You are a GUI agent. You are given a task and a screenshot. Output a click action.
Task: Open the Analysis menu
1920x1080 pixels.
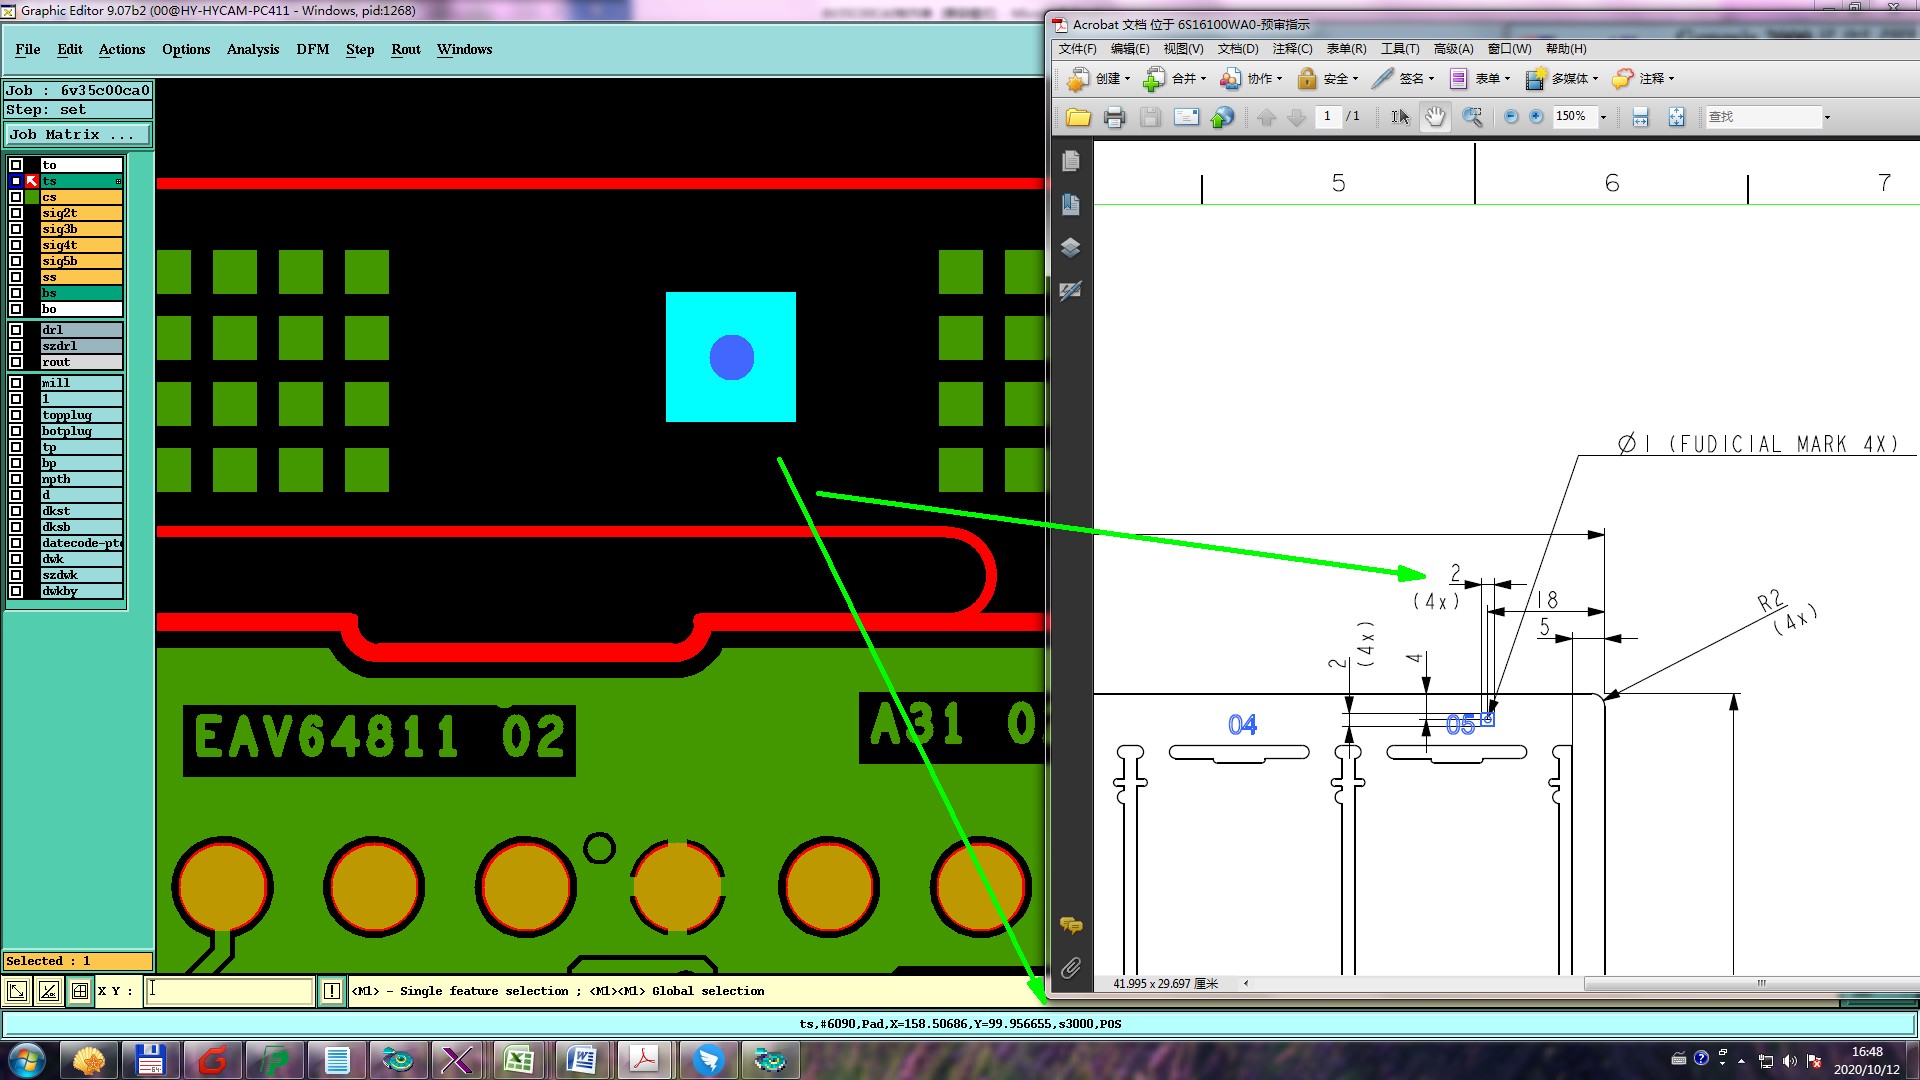[x=252, y=49]
